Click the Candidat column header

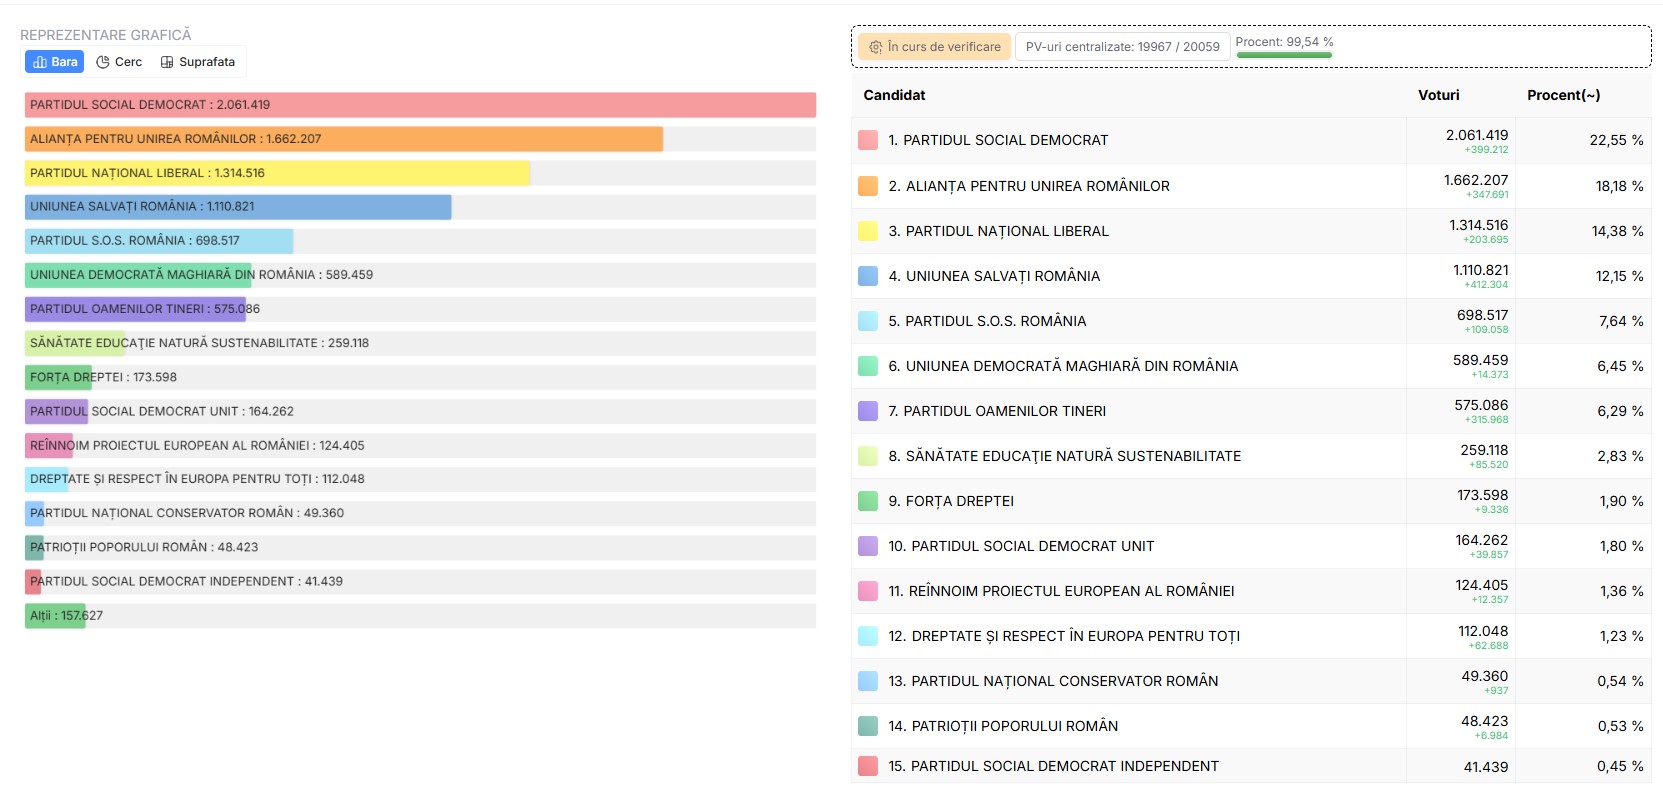[x=894, y=95]
